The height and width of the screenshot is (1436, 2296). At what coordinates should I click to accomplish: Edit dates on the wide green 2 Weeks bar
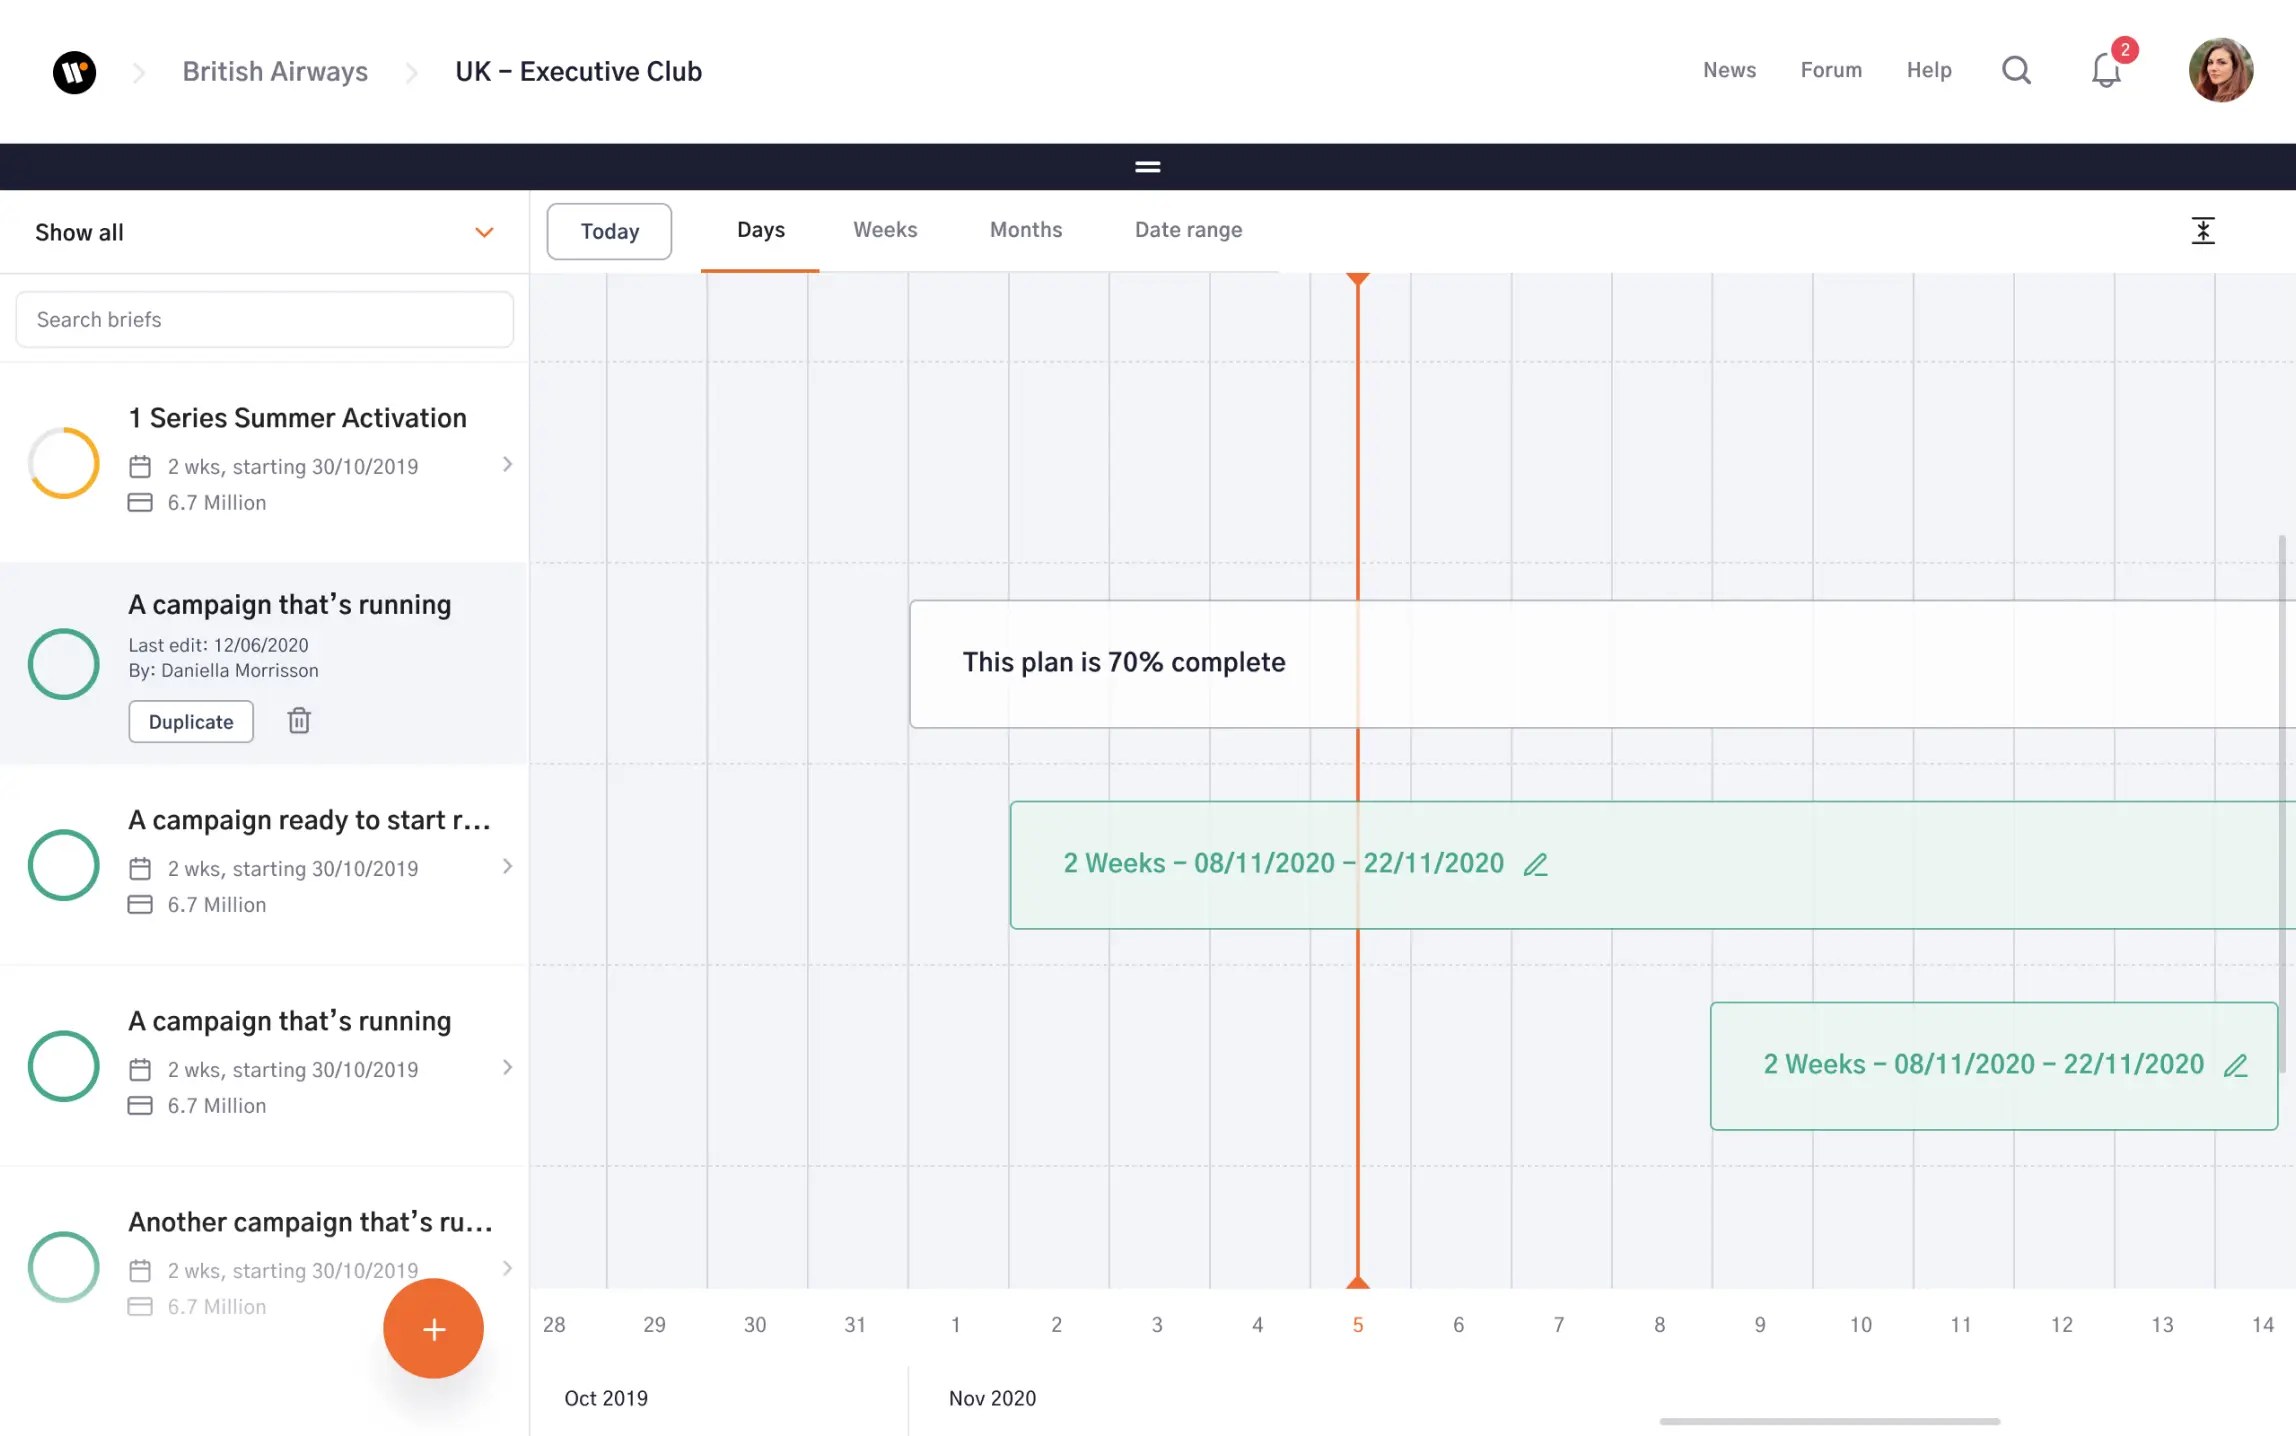1535,864
